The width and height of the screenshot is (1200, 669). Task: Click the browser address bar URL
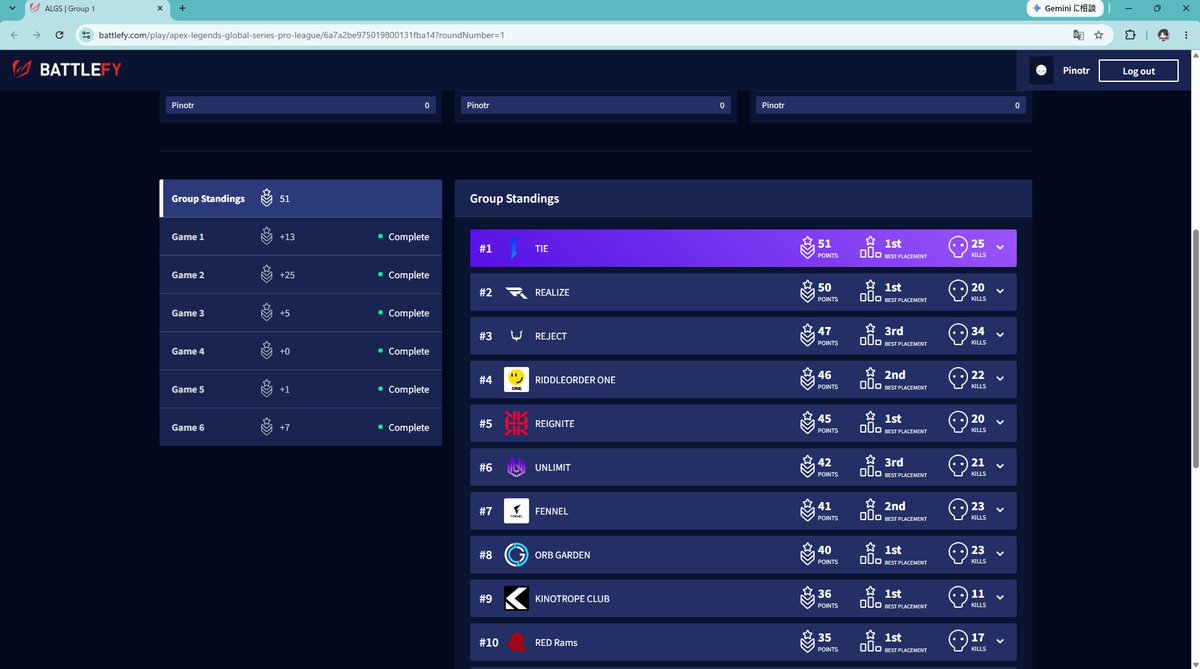pos(301,35)
